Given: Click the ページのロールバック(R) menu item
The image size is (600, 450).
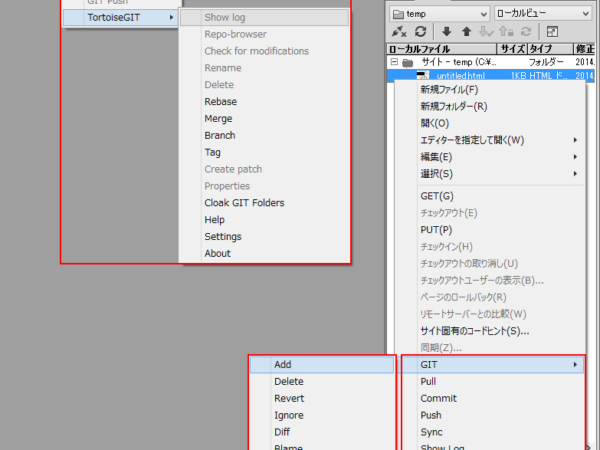Looking at the screenshot, I should click(x=463, y=297).
